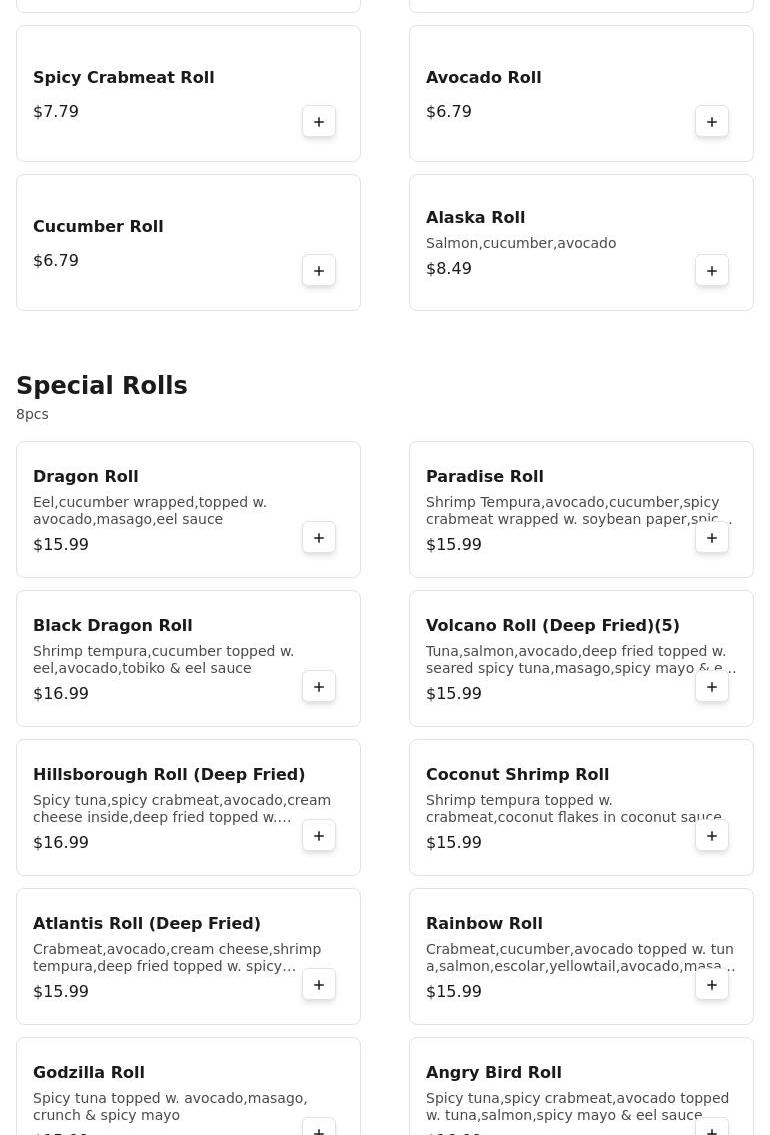Click the Alaska Roll name
Screen dimensions: 770x1135
coord(475,218)
